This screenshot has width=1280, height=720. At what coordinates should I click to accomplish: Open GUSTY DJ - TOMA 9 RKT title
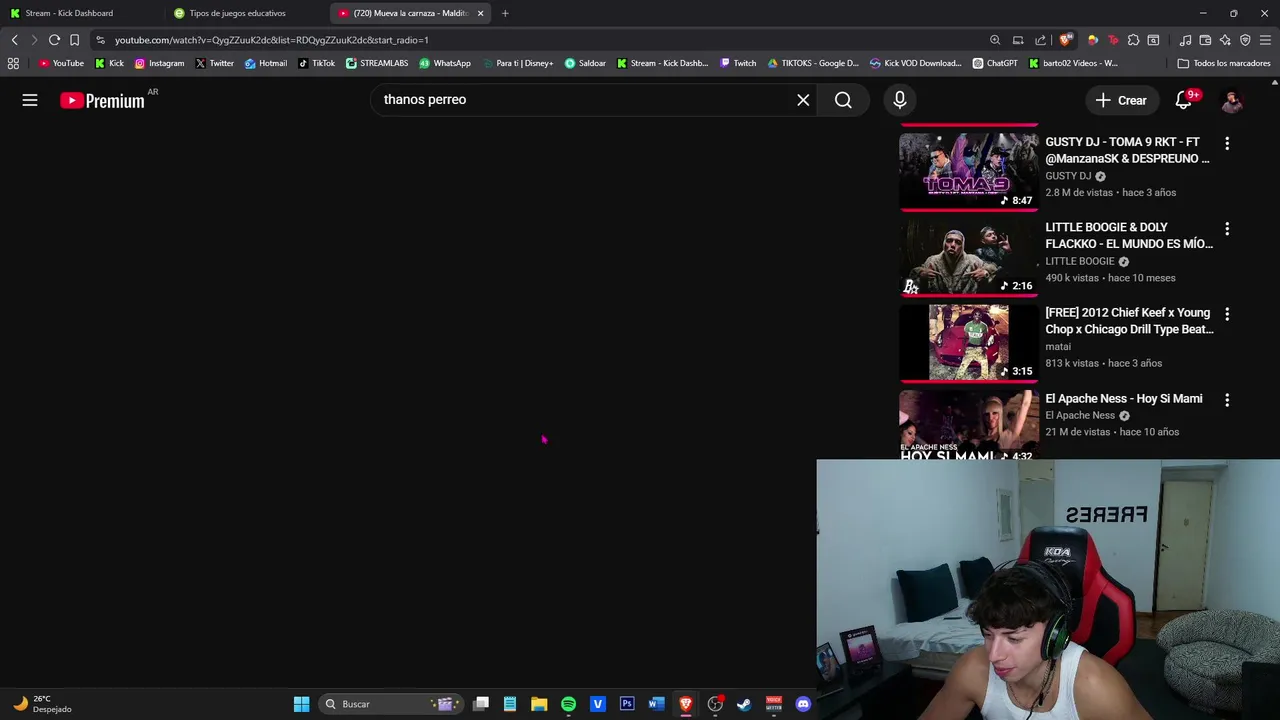tap(1127, 150)
